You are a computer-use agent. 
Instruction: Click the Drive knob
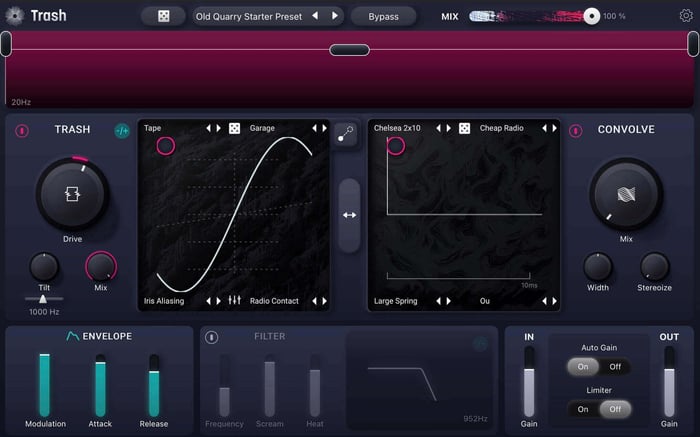[x=72, y=194]
